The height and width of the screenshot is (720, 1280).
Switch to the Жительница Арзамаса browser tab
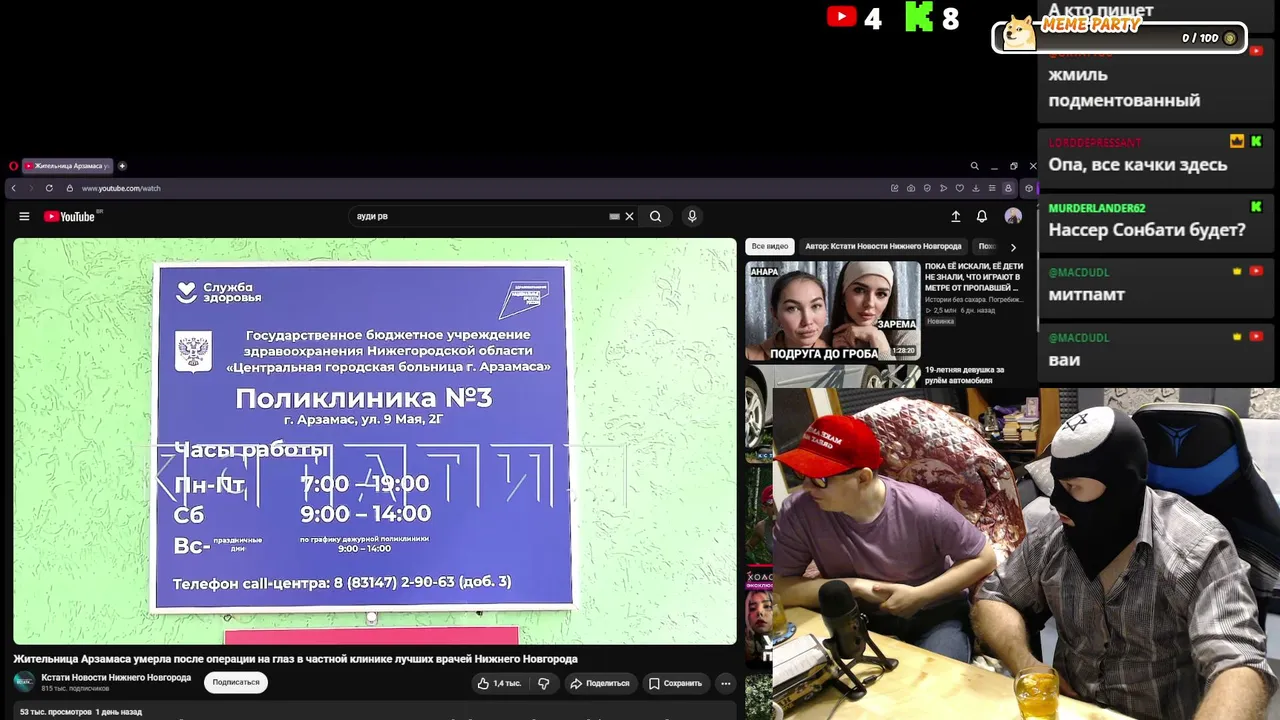point(69,166)
